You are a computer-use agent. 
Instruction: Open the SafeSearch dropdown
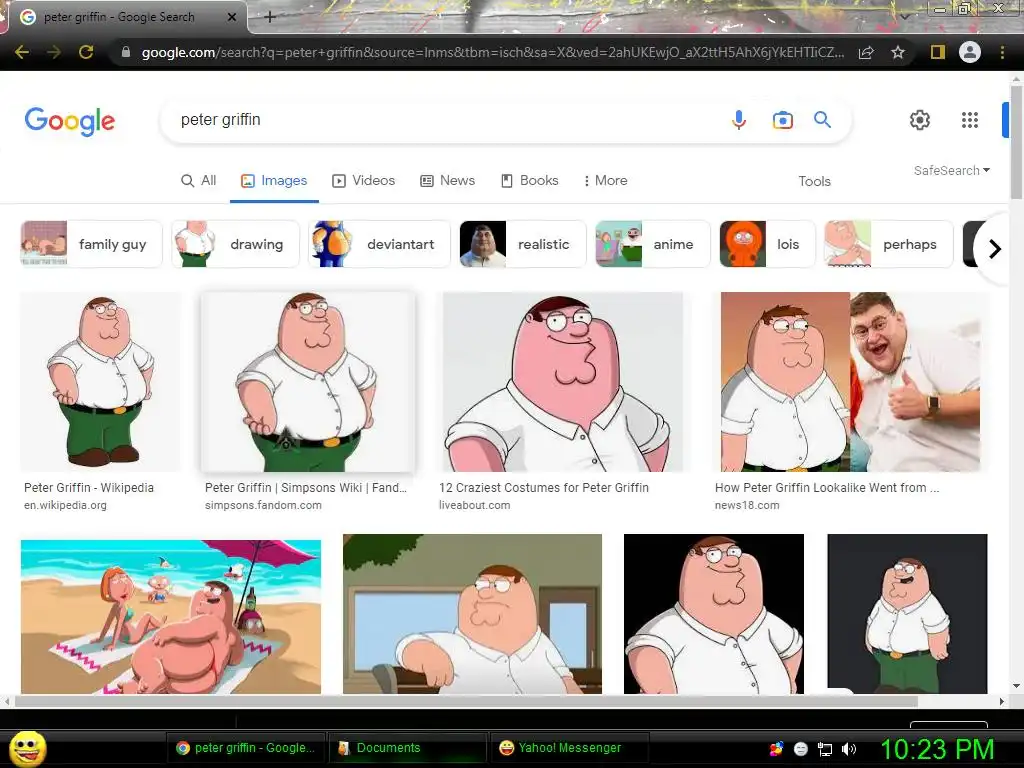point(952,170)
